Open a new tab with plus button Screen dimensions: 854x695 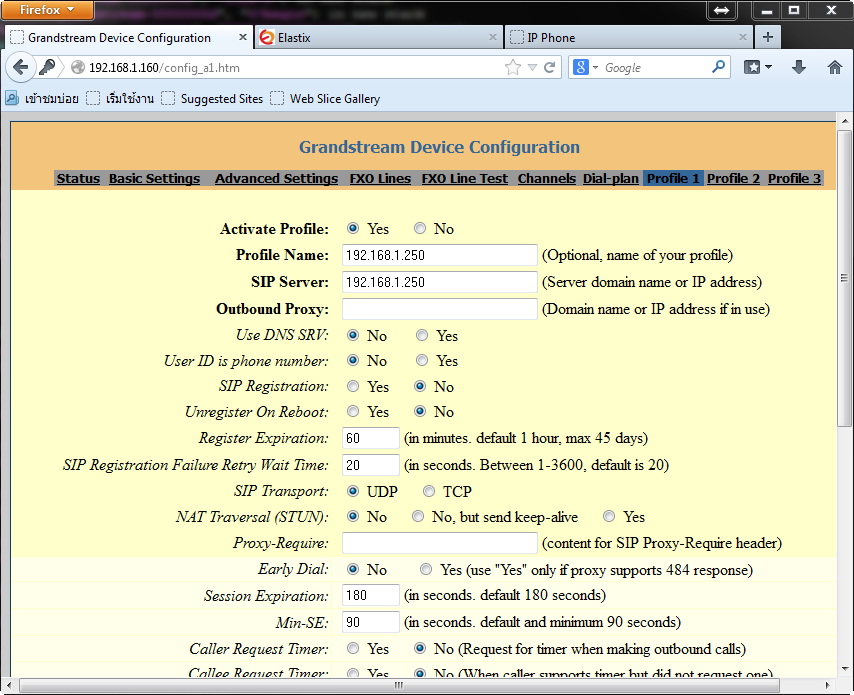tap(768, 37)
